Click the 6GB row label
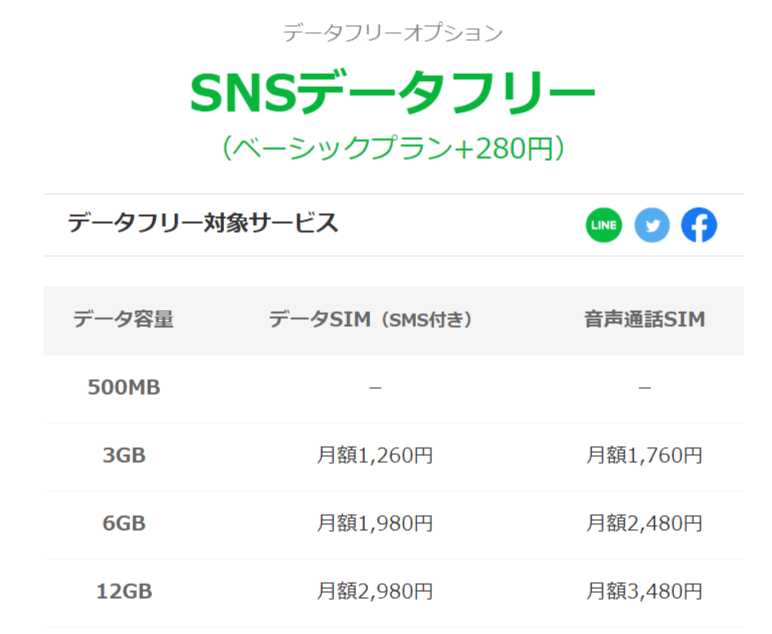 pos(124,523)
